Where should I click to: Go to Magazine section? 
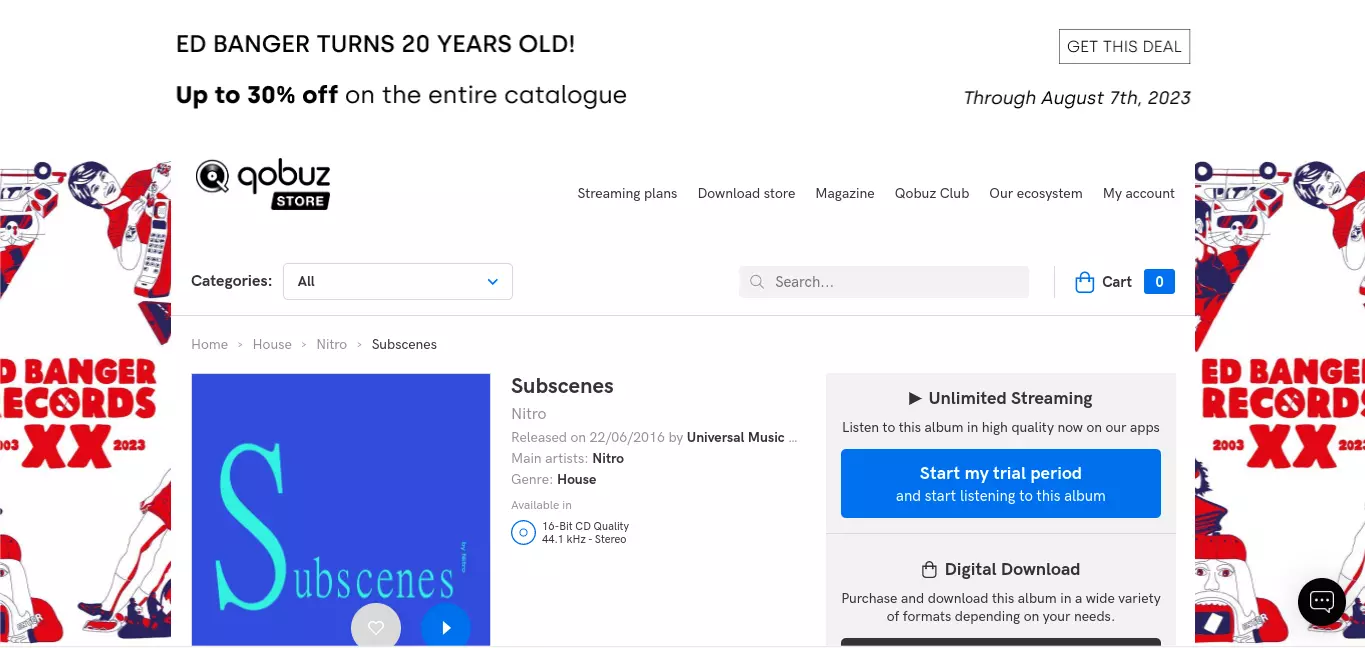(x=845, y=193)
